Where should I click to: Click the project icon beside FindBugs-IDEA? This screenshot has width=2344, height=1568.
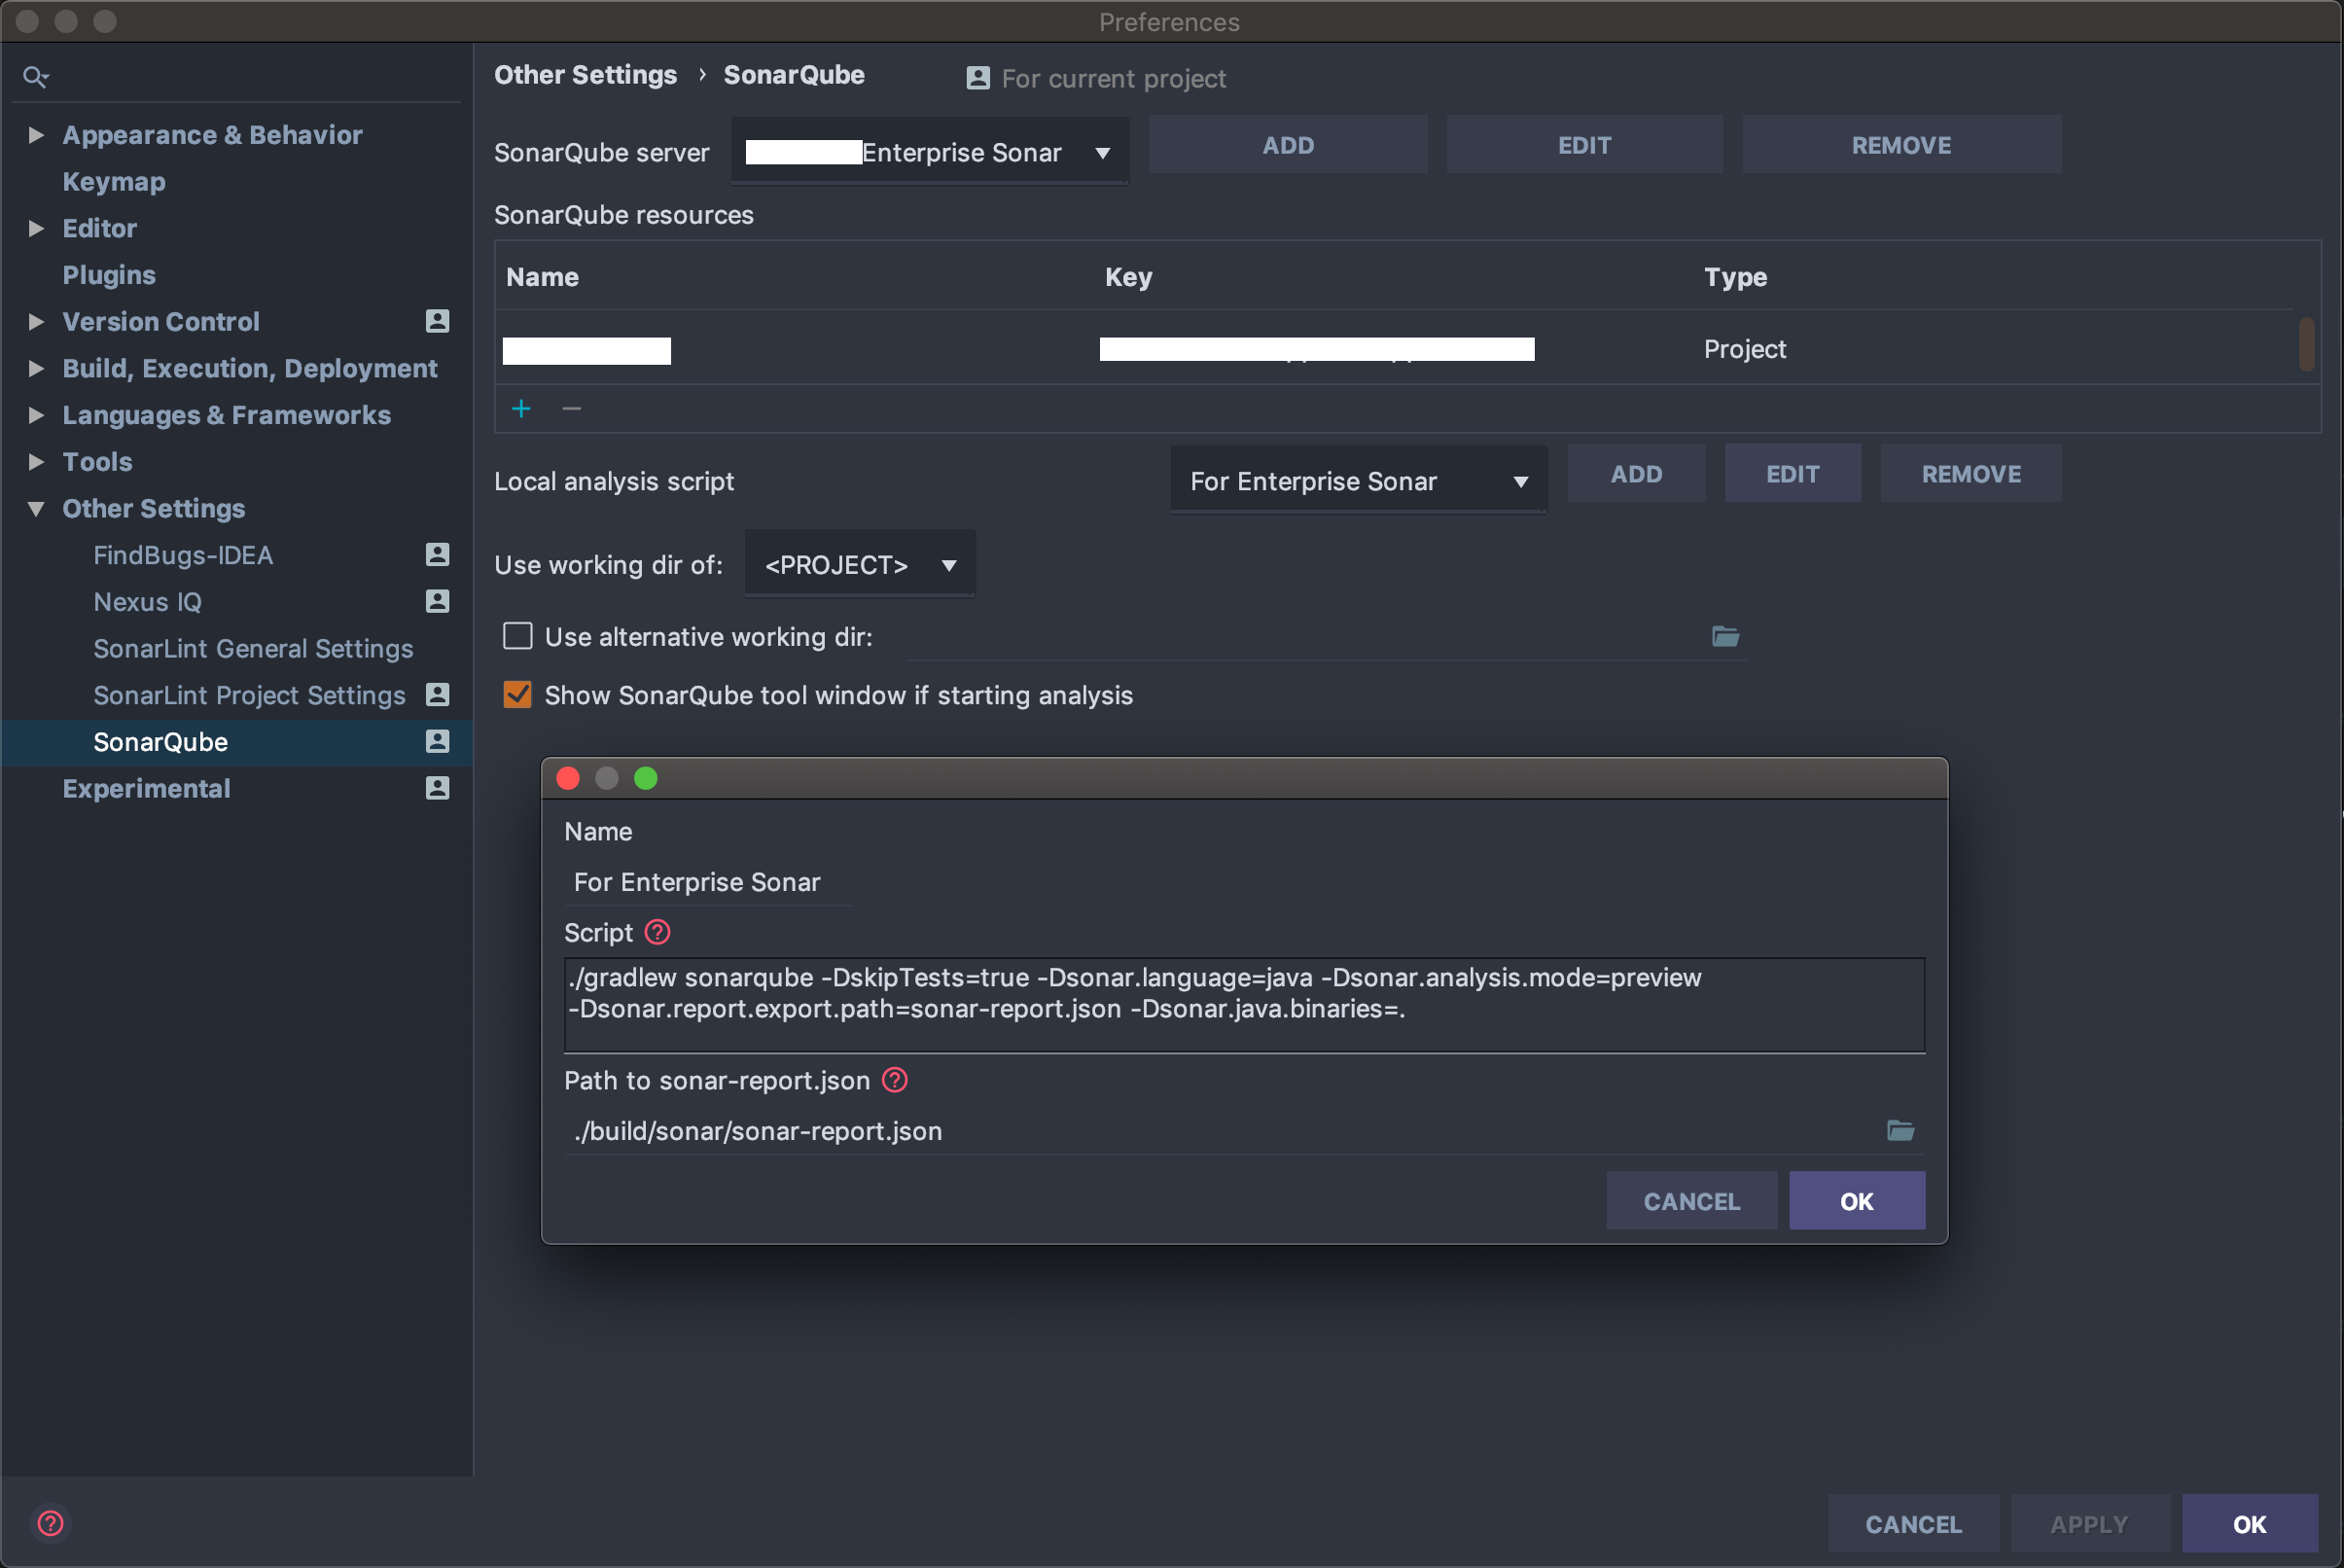click(437, 555)
